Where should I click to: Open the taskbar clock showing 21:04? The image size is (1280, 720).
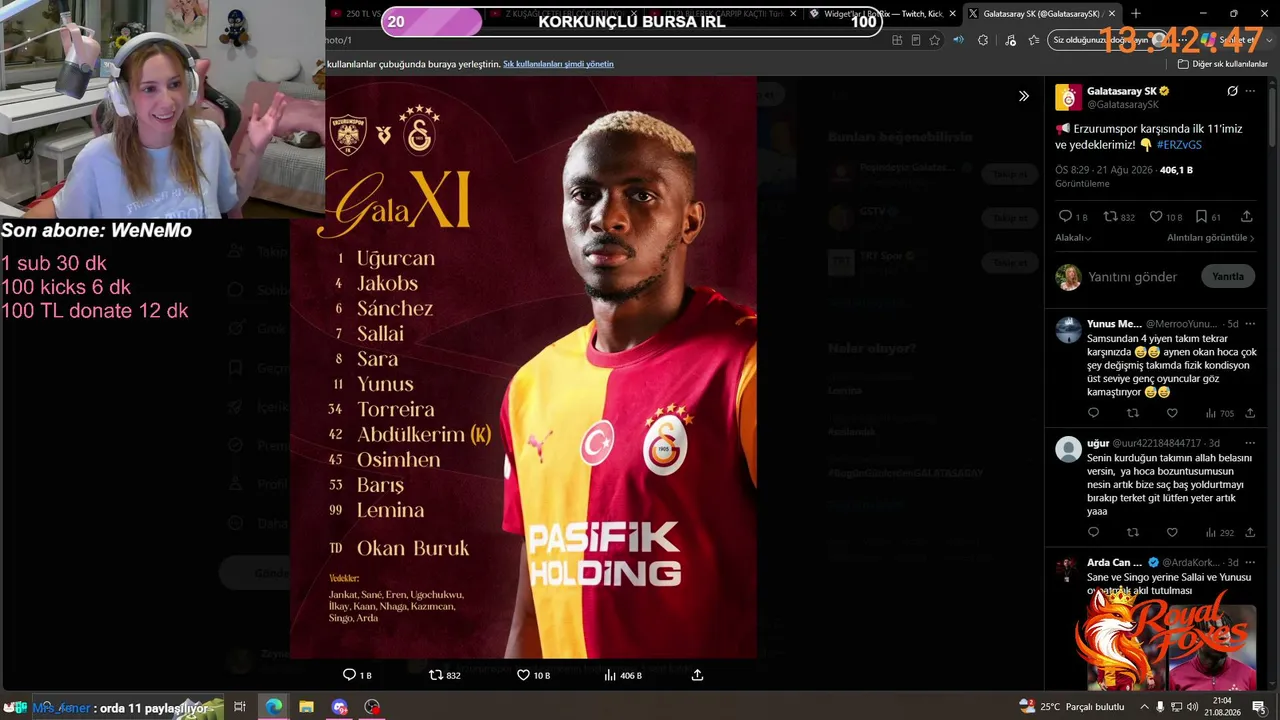click(x=1222, y=707)
